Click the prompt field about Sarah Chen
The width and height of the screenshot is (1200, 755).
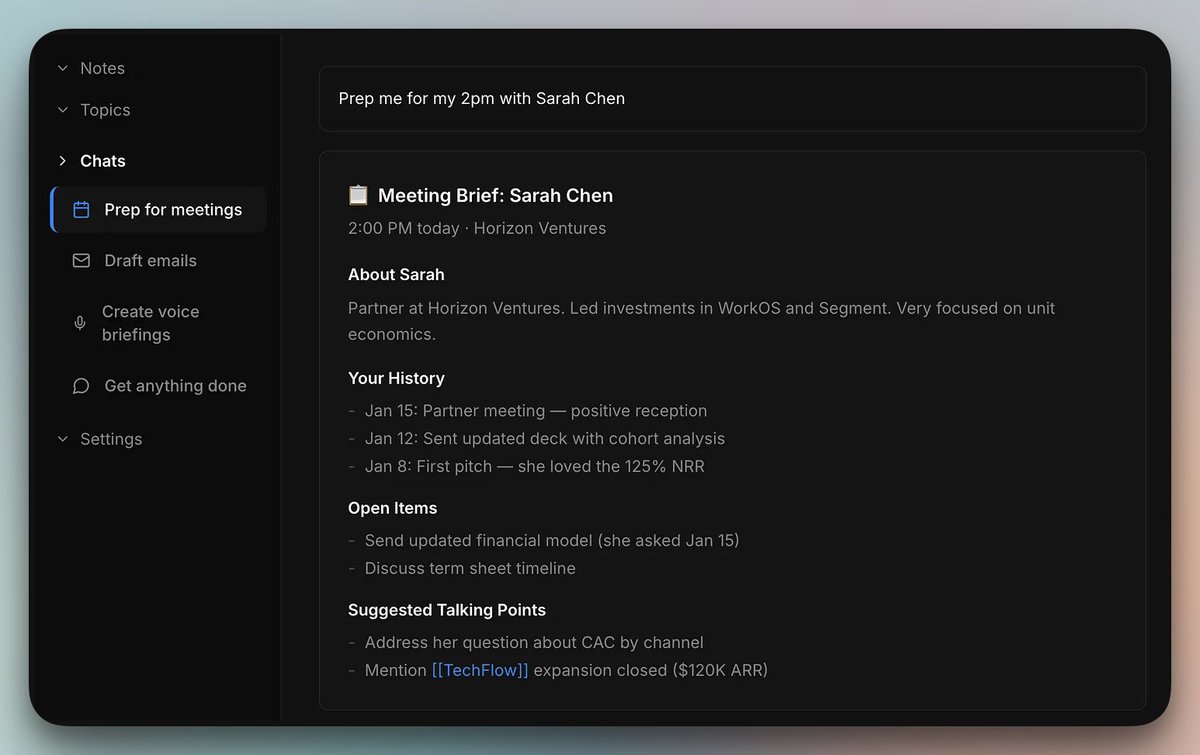click(732, 99)
